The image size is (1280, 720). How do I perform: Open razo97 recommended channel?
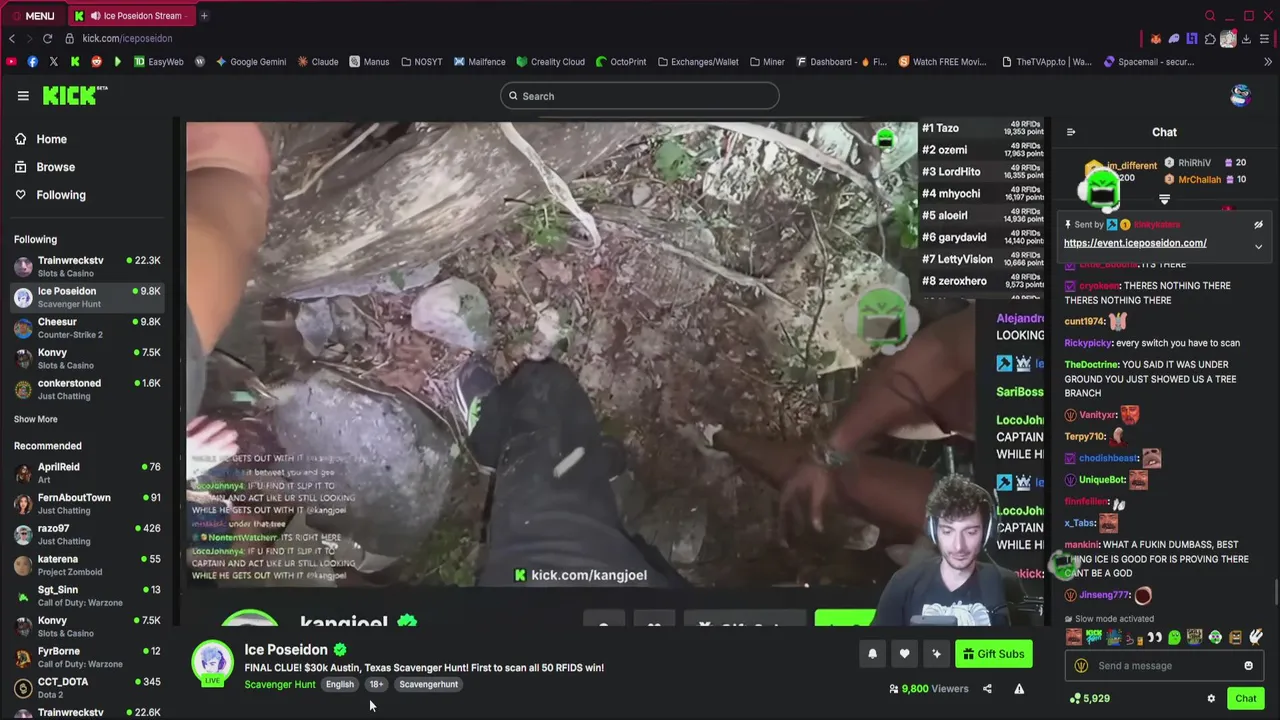click(87, 535)
